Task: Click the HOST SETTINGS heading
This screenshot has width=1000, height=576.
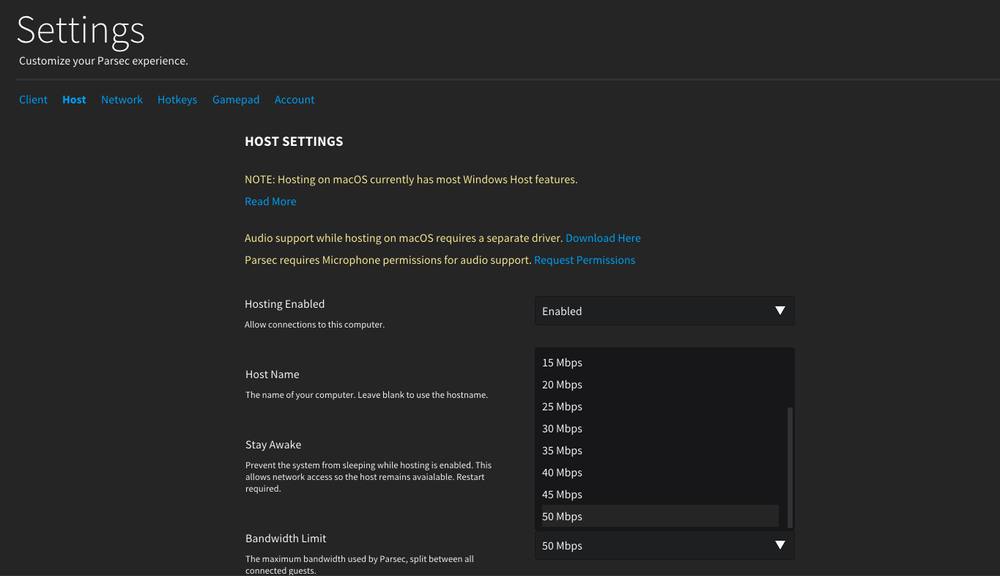Action: click(294, 142)
